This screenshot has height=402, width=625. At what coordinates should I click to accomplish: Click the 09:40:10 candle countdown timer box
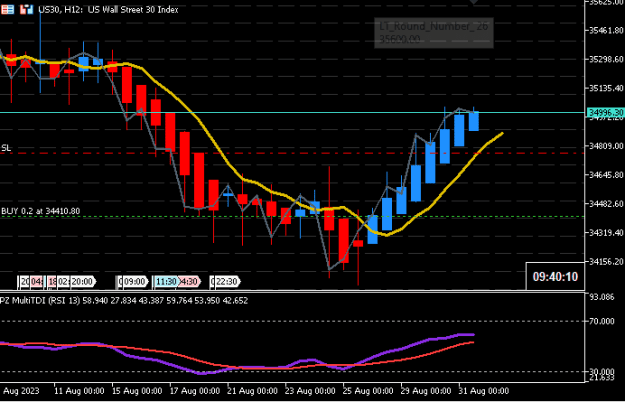(x=555, y=276)
